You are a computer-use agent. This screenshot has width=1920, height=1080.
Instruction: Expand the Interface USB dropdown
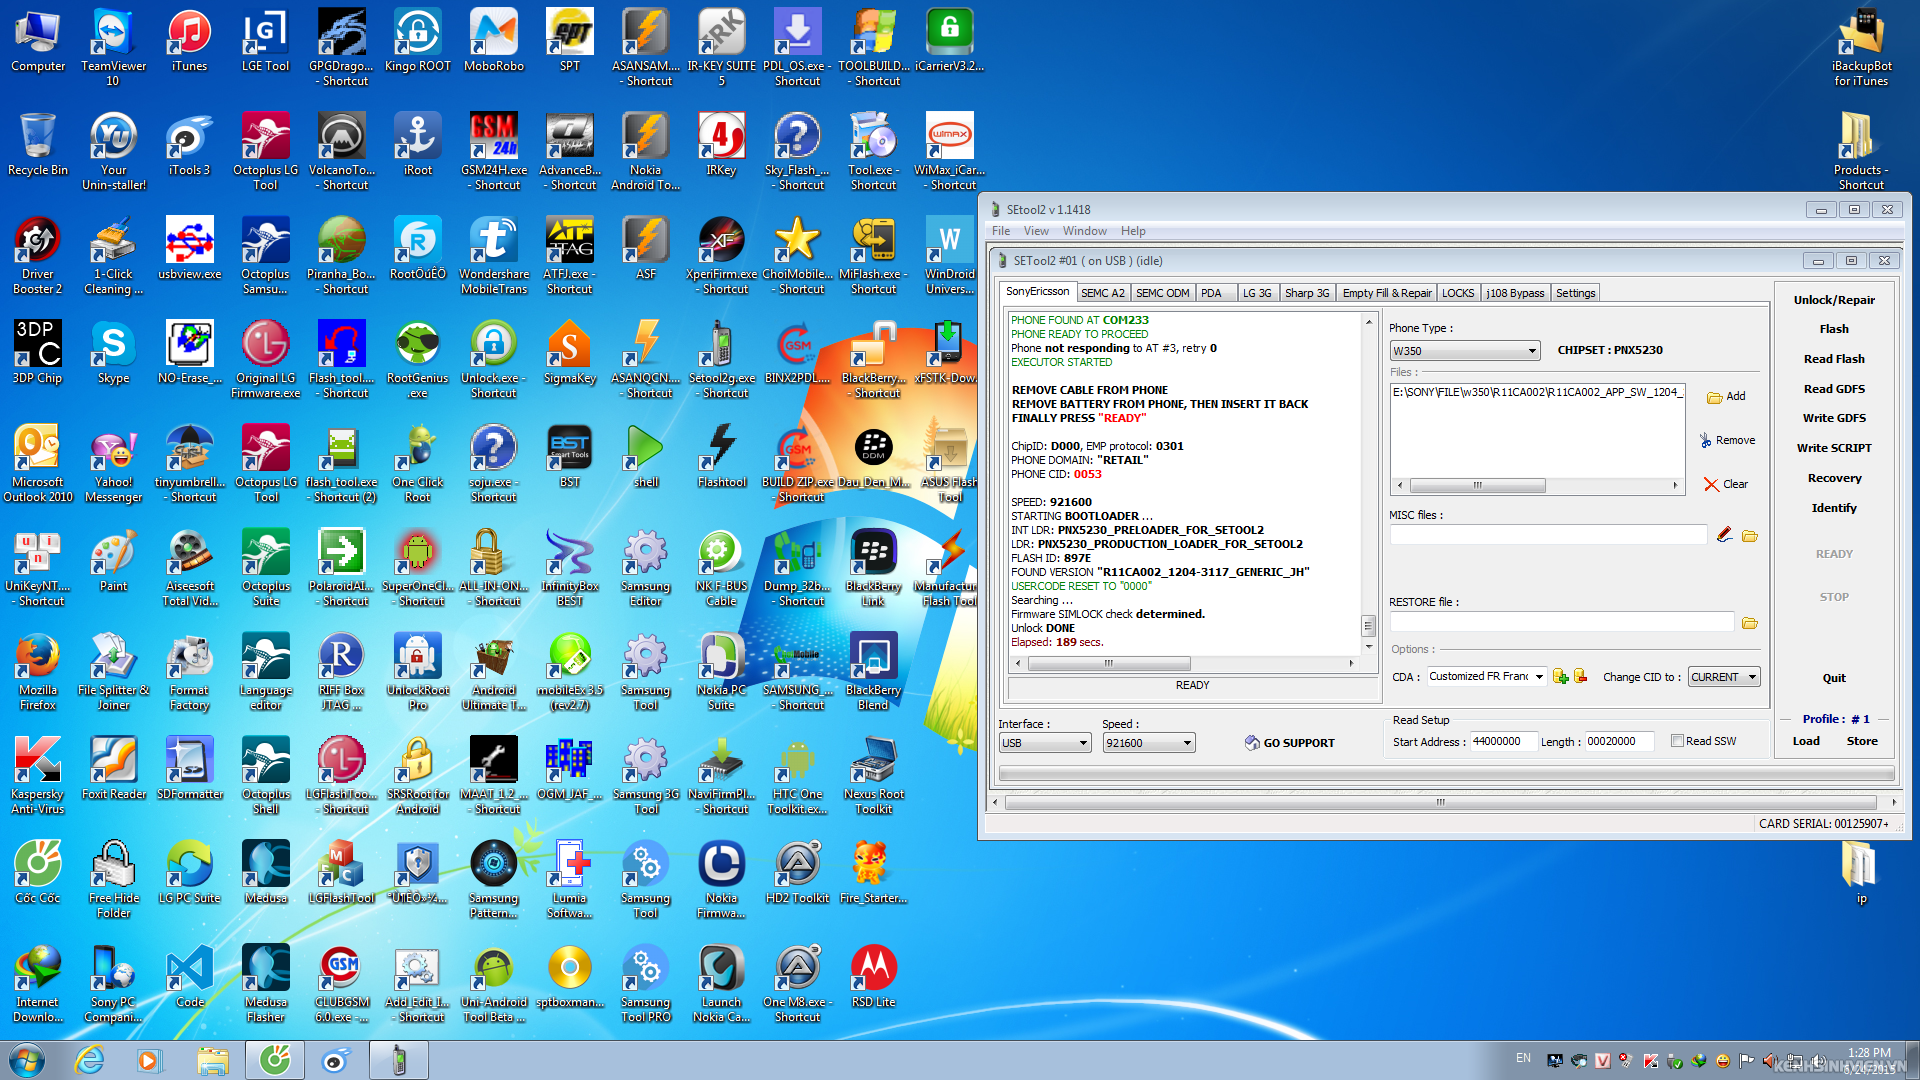[x=1083, y=743]
